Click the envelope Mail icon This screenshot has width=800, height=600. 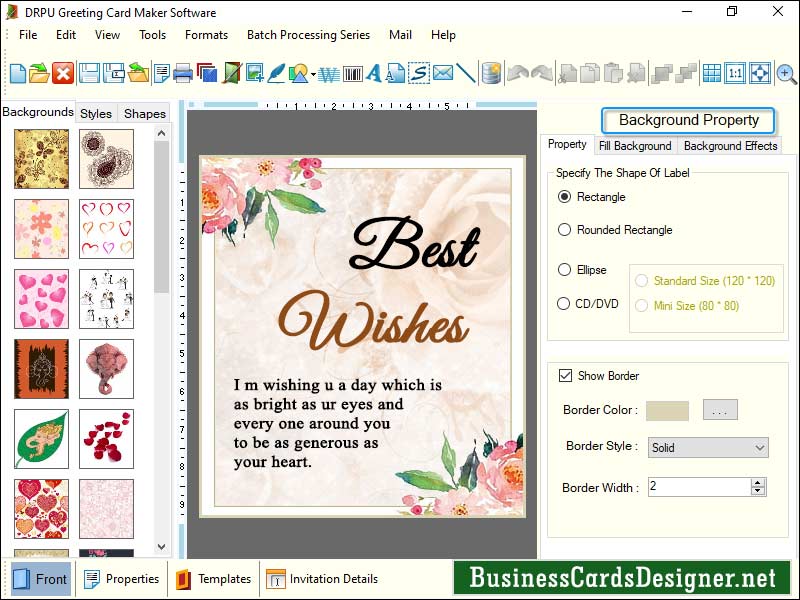pyautogui.click(x=443, y=73)
